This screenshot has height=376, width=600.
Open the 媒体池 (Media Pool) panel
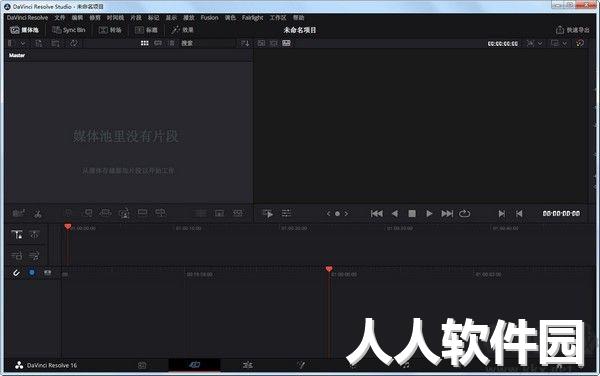pos(24,30)
